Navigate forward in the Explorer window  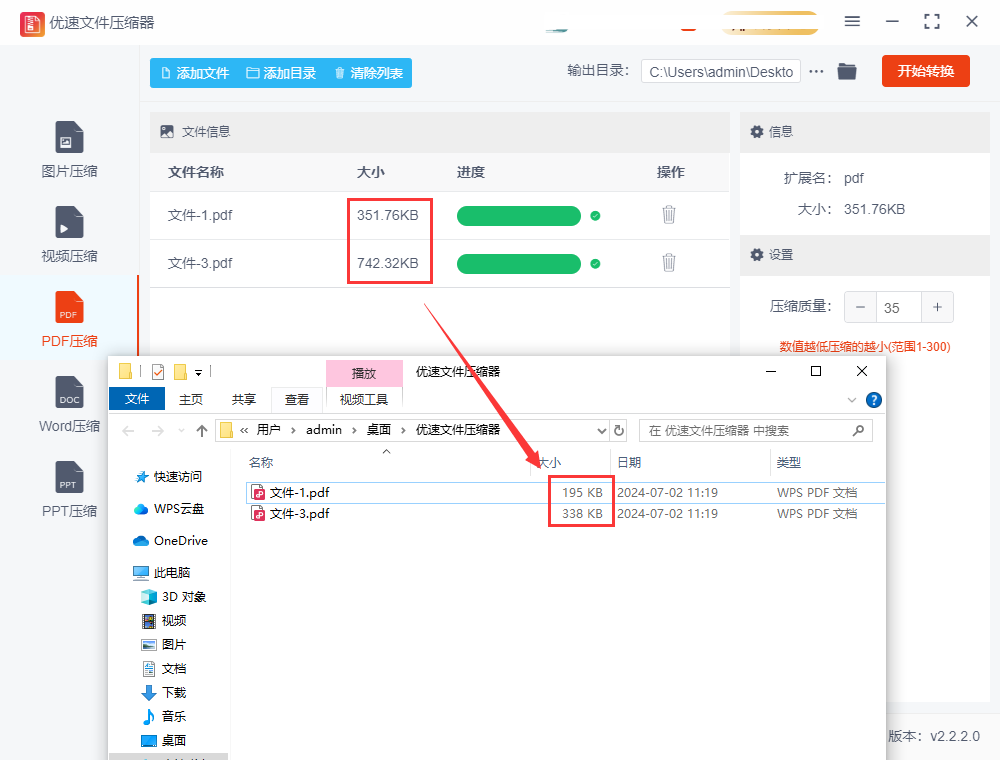point(158,431)
